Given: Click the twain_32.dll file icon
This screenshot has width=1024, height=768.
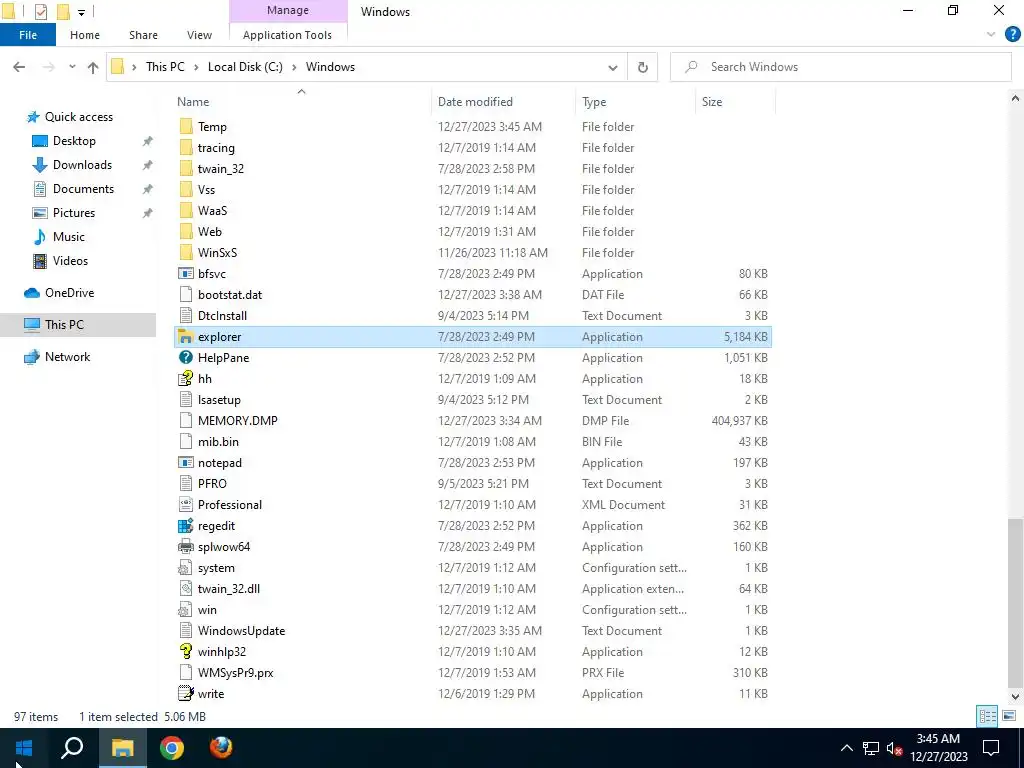Looking at the screenshot, I should pyautogui.click(x=185, y=588).
